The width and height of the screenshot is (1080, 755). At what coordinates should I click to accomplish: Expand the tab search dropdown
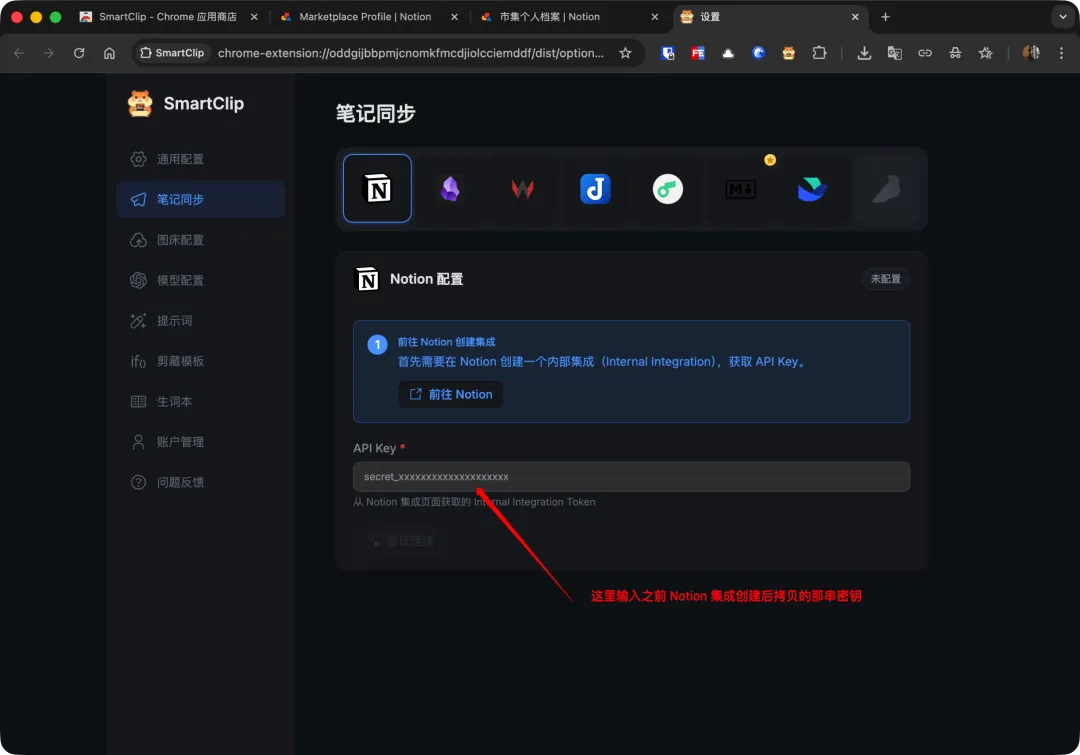point(1063,17)
